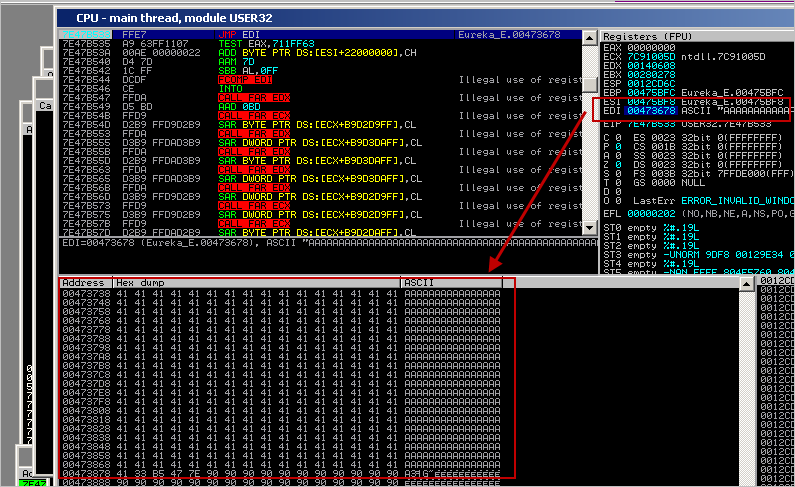Click the CPU window title bar
The width and height of the screenshot is (795, 487).
[x=300, y=17]
